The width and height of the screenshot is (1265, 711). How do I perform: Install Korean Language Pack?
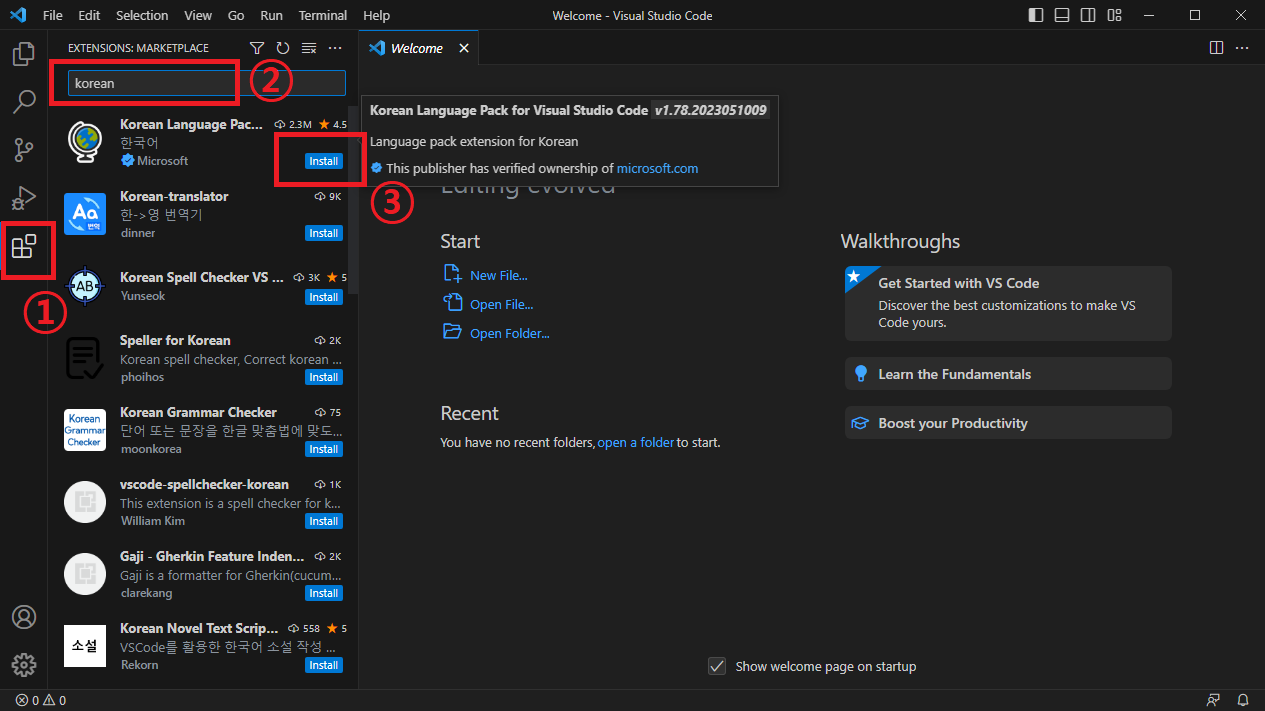324,161
